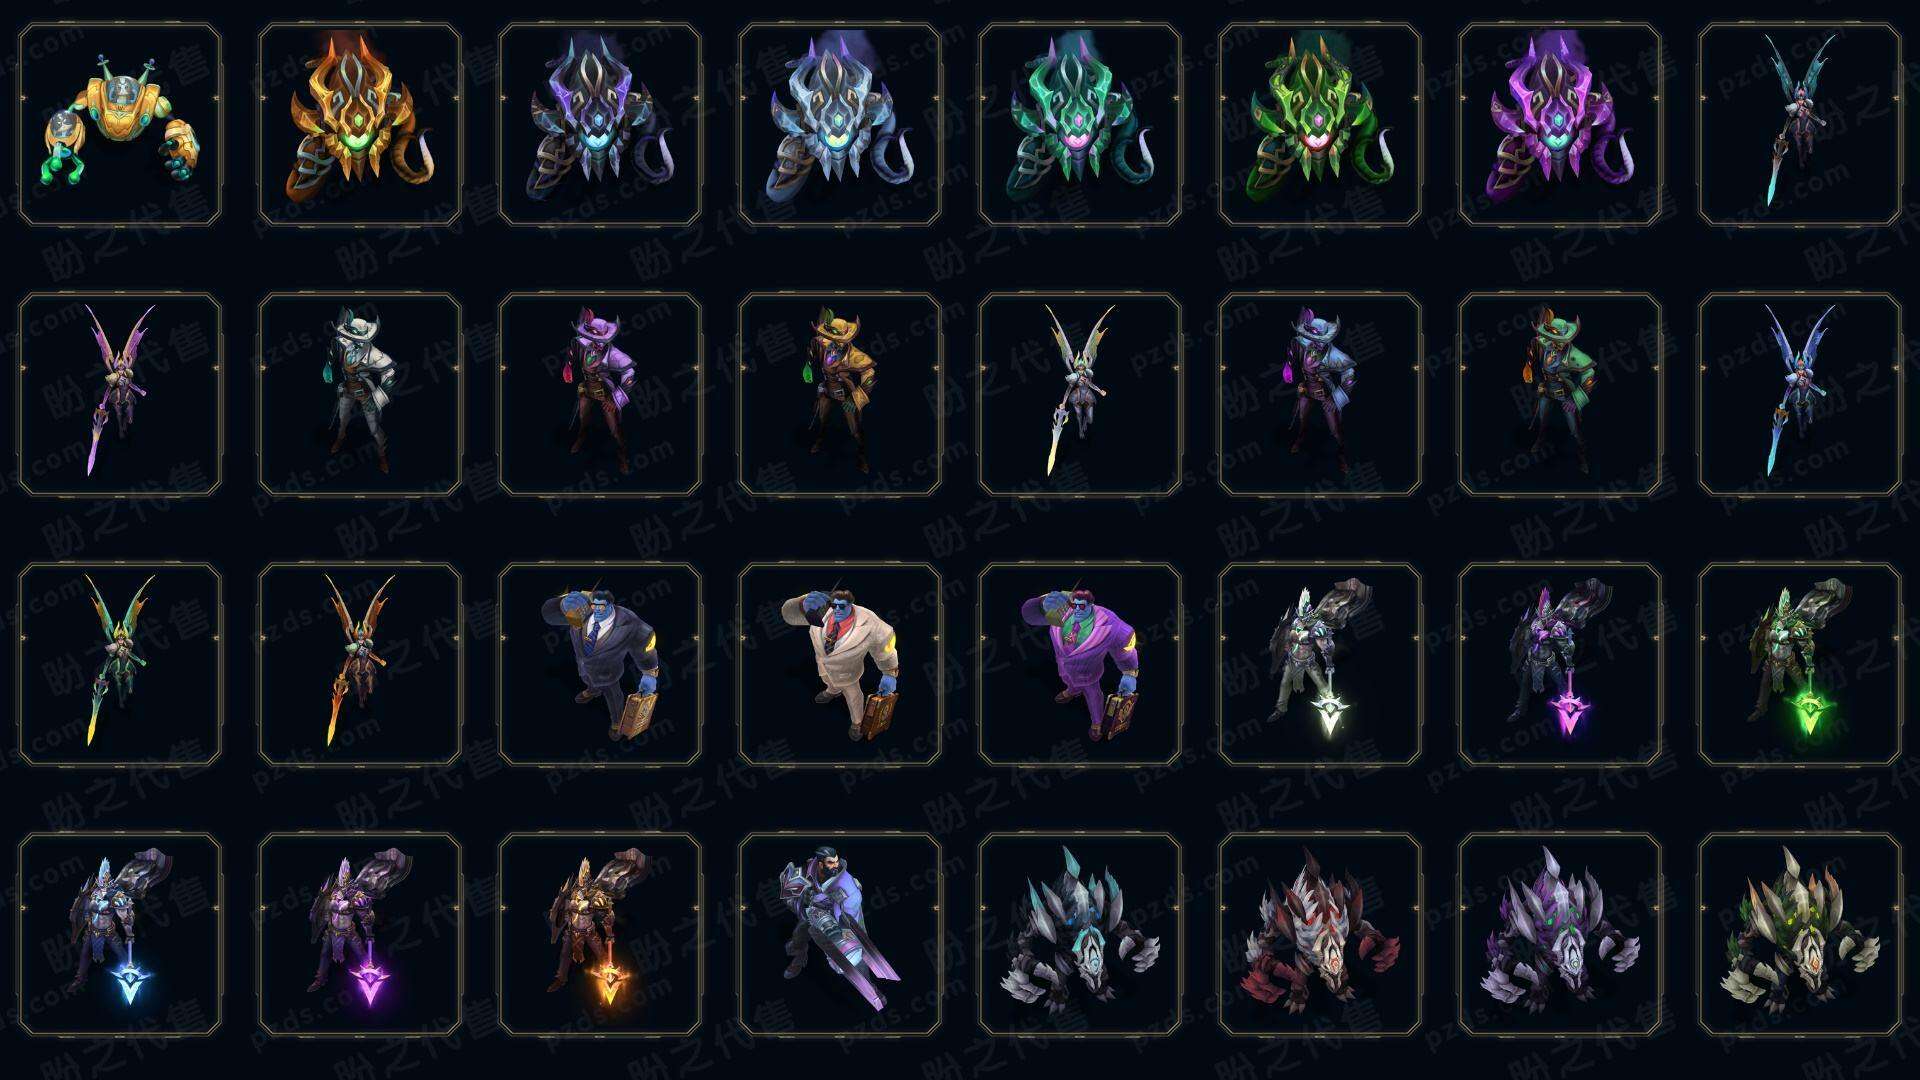Pick the silver-white Vel'Koz chroma
Viewport: 1920px width, 1080px height.
click(840, 125)
